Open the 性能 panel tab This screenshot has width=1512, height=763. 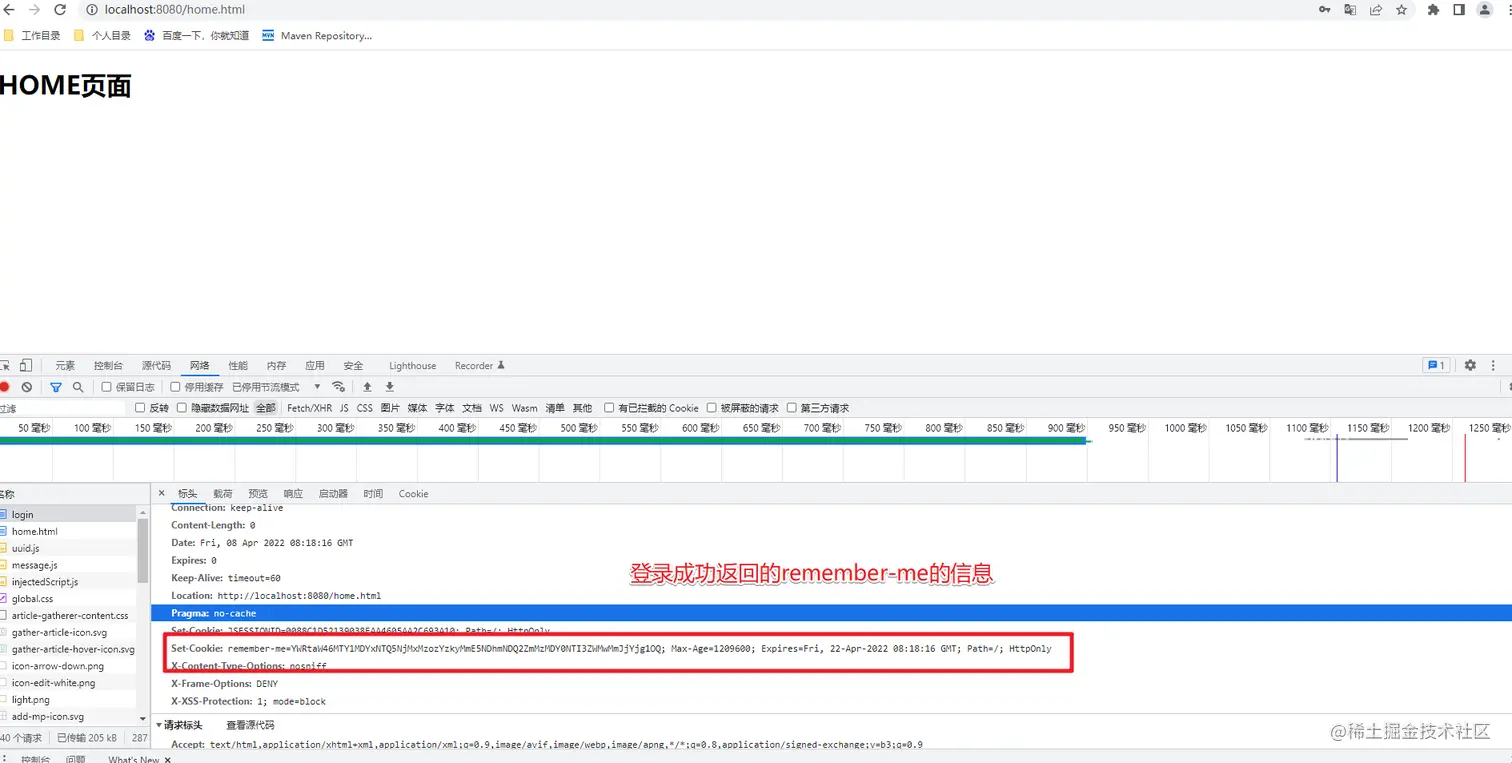click(x=238, y=366)
